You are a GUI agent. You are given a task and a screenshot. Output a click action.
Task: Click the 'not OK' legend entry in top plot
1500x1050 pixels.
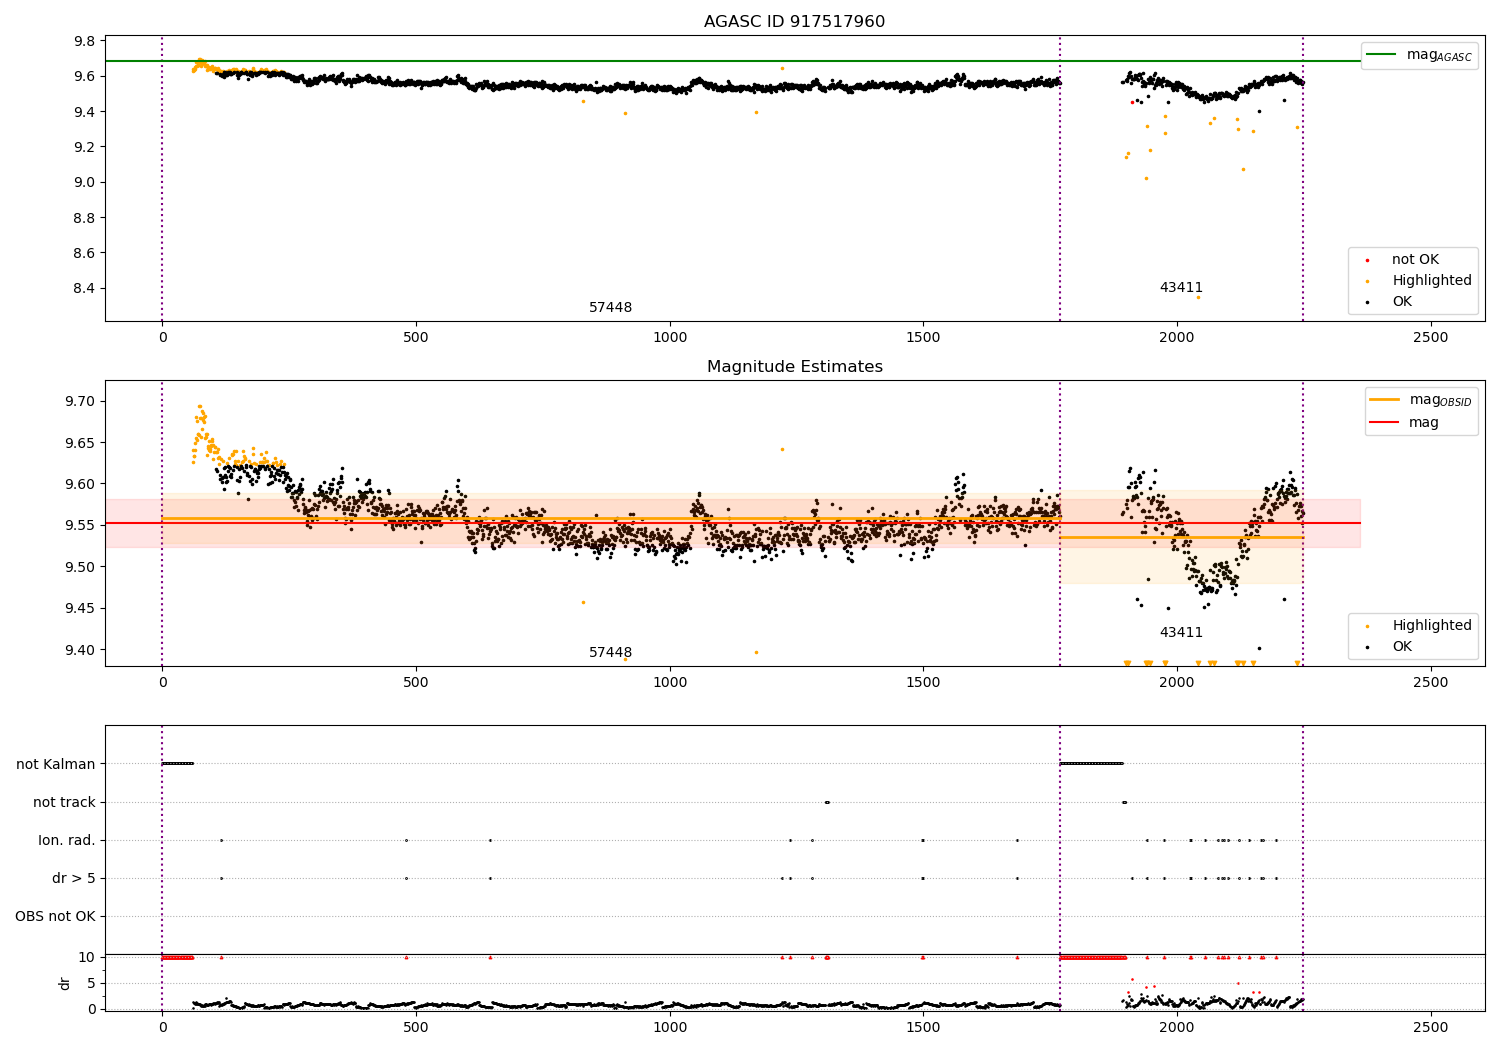pyautogui.click(x=1414, y=260)
